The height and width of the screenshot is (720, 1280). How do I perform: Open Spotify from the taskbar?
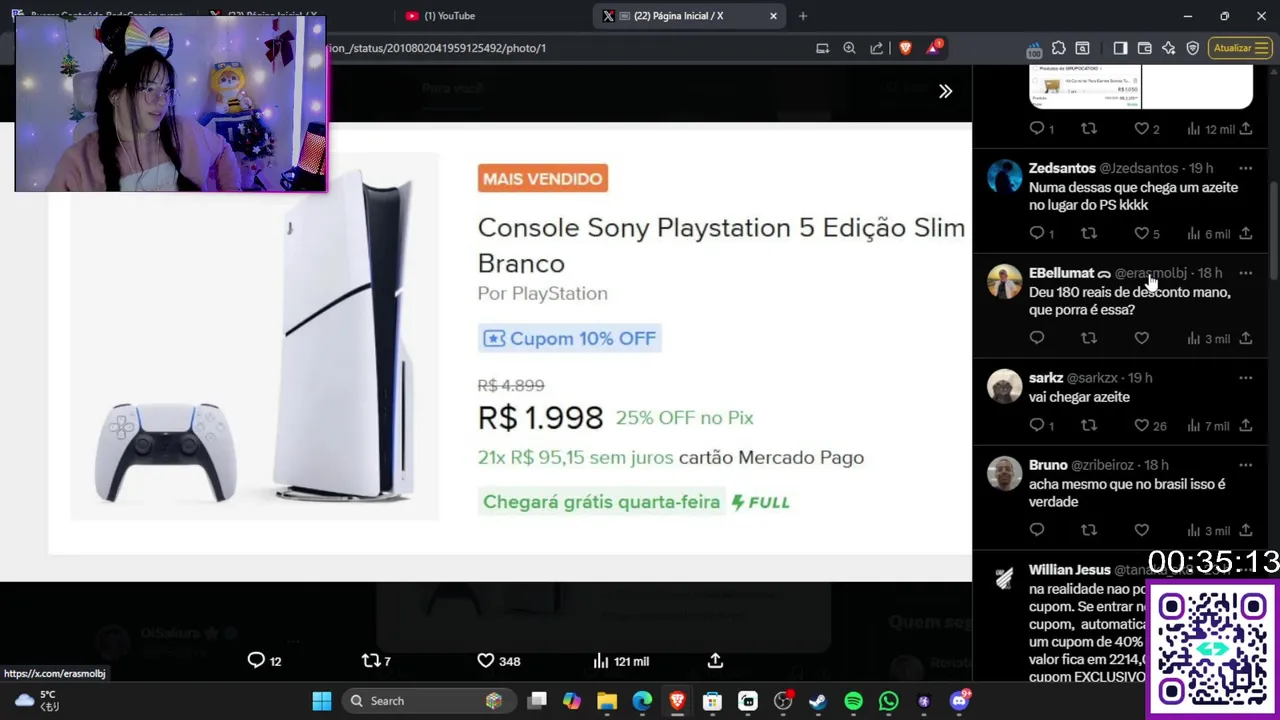853,701
